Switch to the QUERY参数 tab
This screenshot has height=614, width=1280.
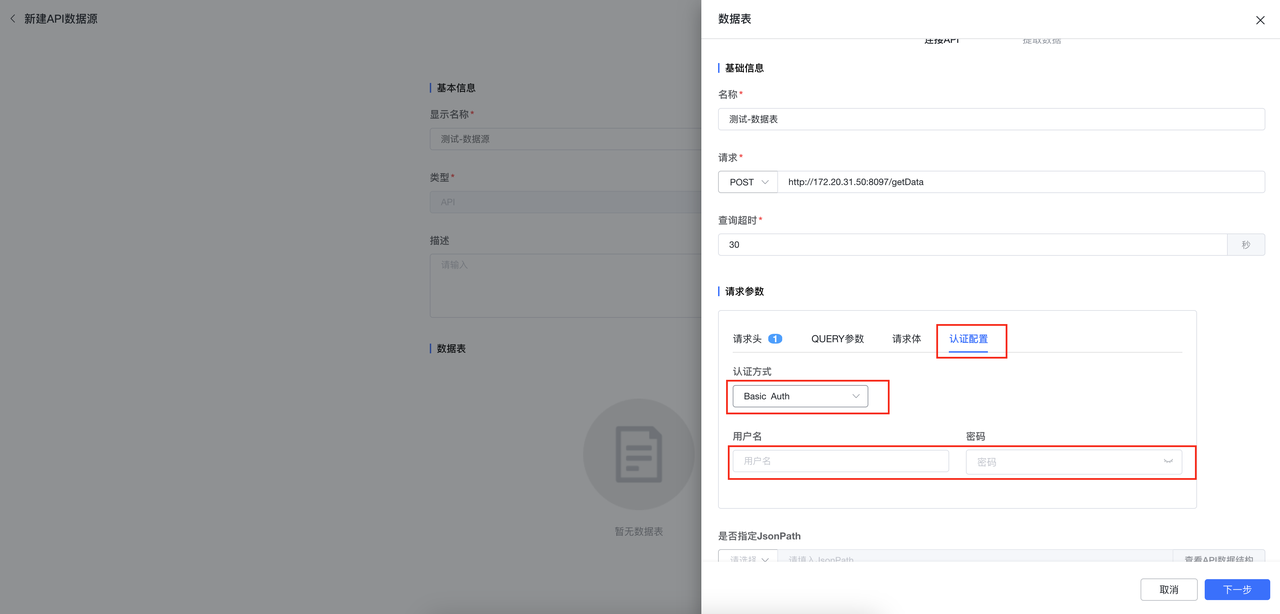[838, 338]
